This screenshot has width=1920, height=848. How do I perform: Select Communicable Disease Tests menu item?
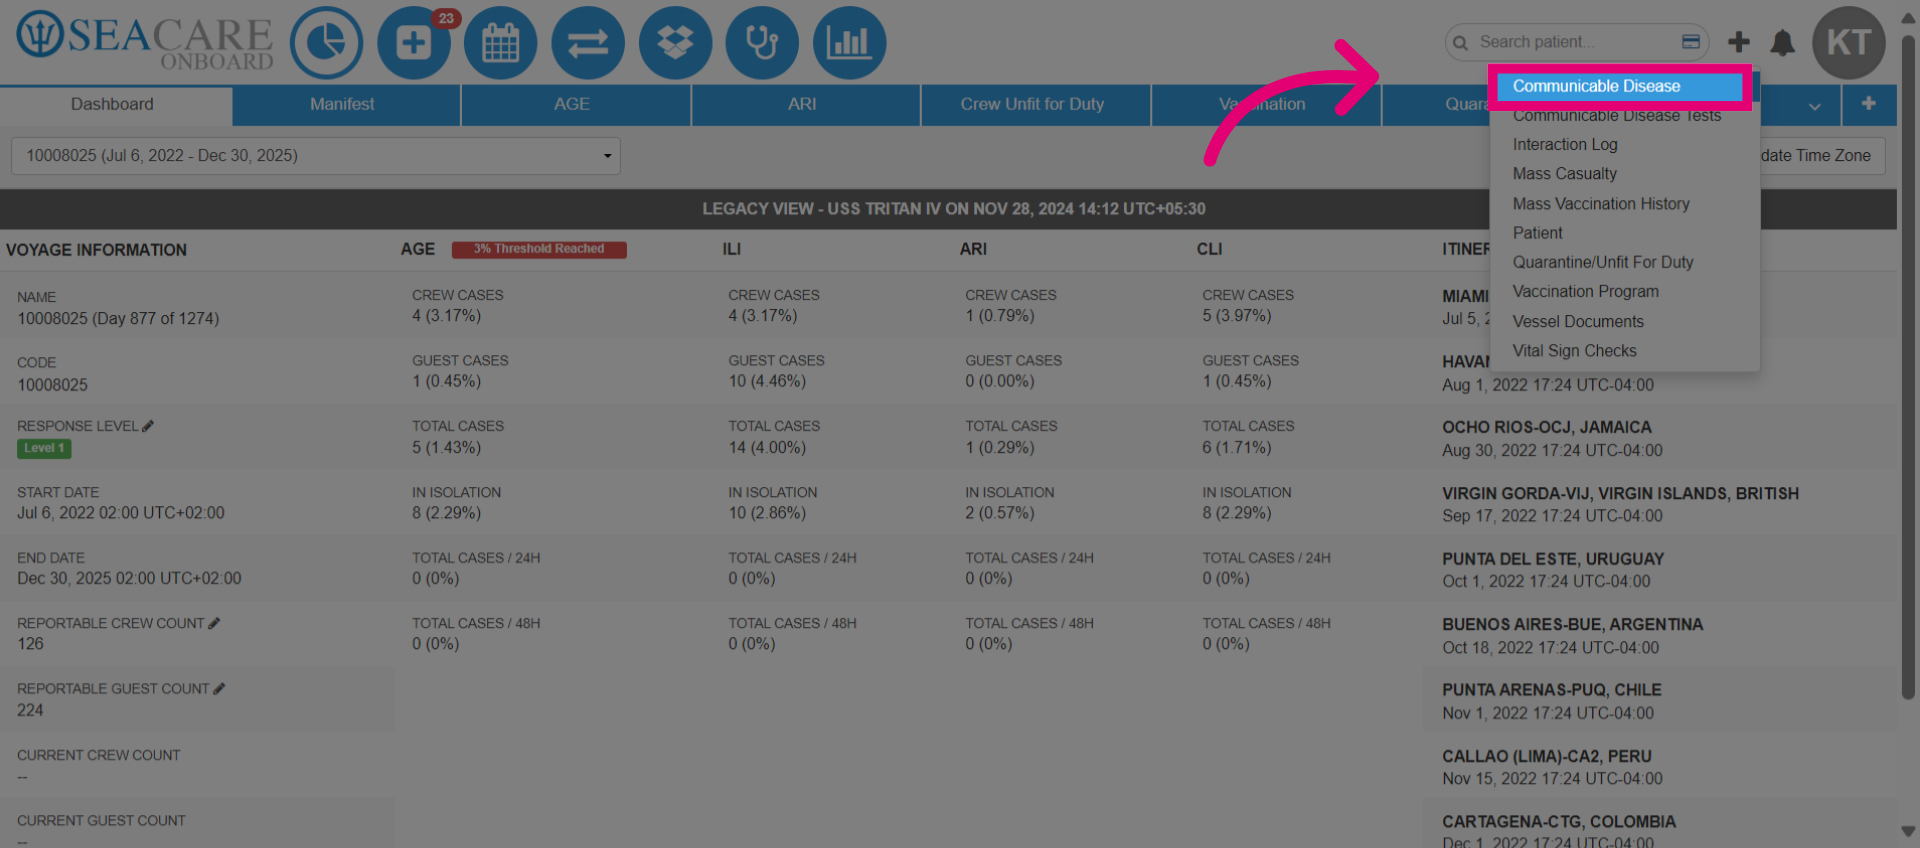click(x=1617, y=116)
